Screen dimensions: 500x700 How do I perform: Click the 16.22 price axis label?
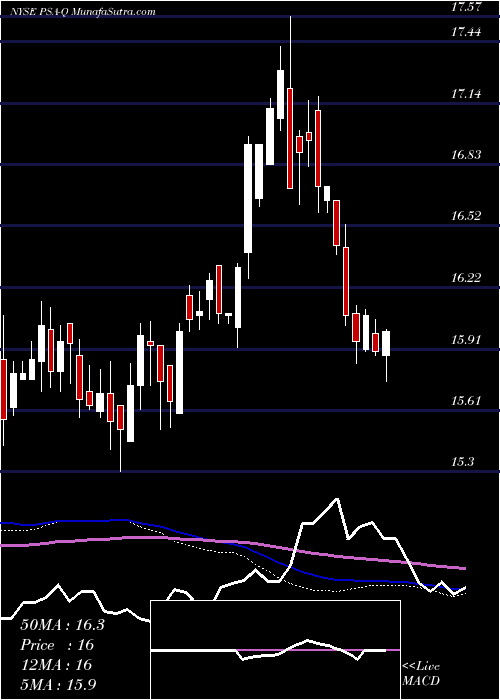pos(466,278)
